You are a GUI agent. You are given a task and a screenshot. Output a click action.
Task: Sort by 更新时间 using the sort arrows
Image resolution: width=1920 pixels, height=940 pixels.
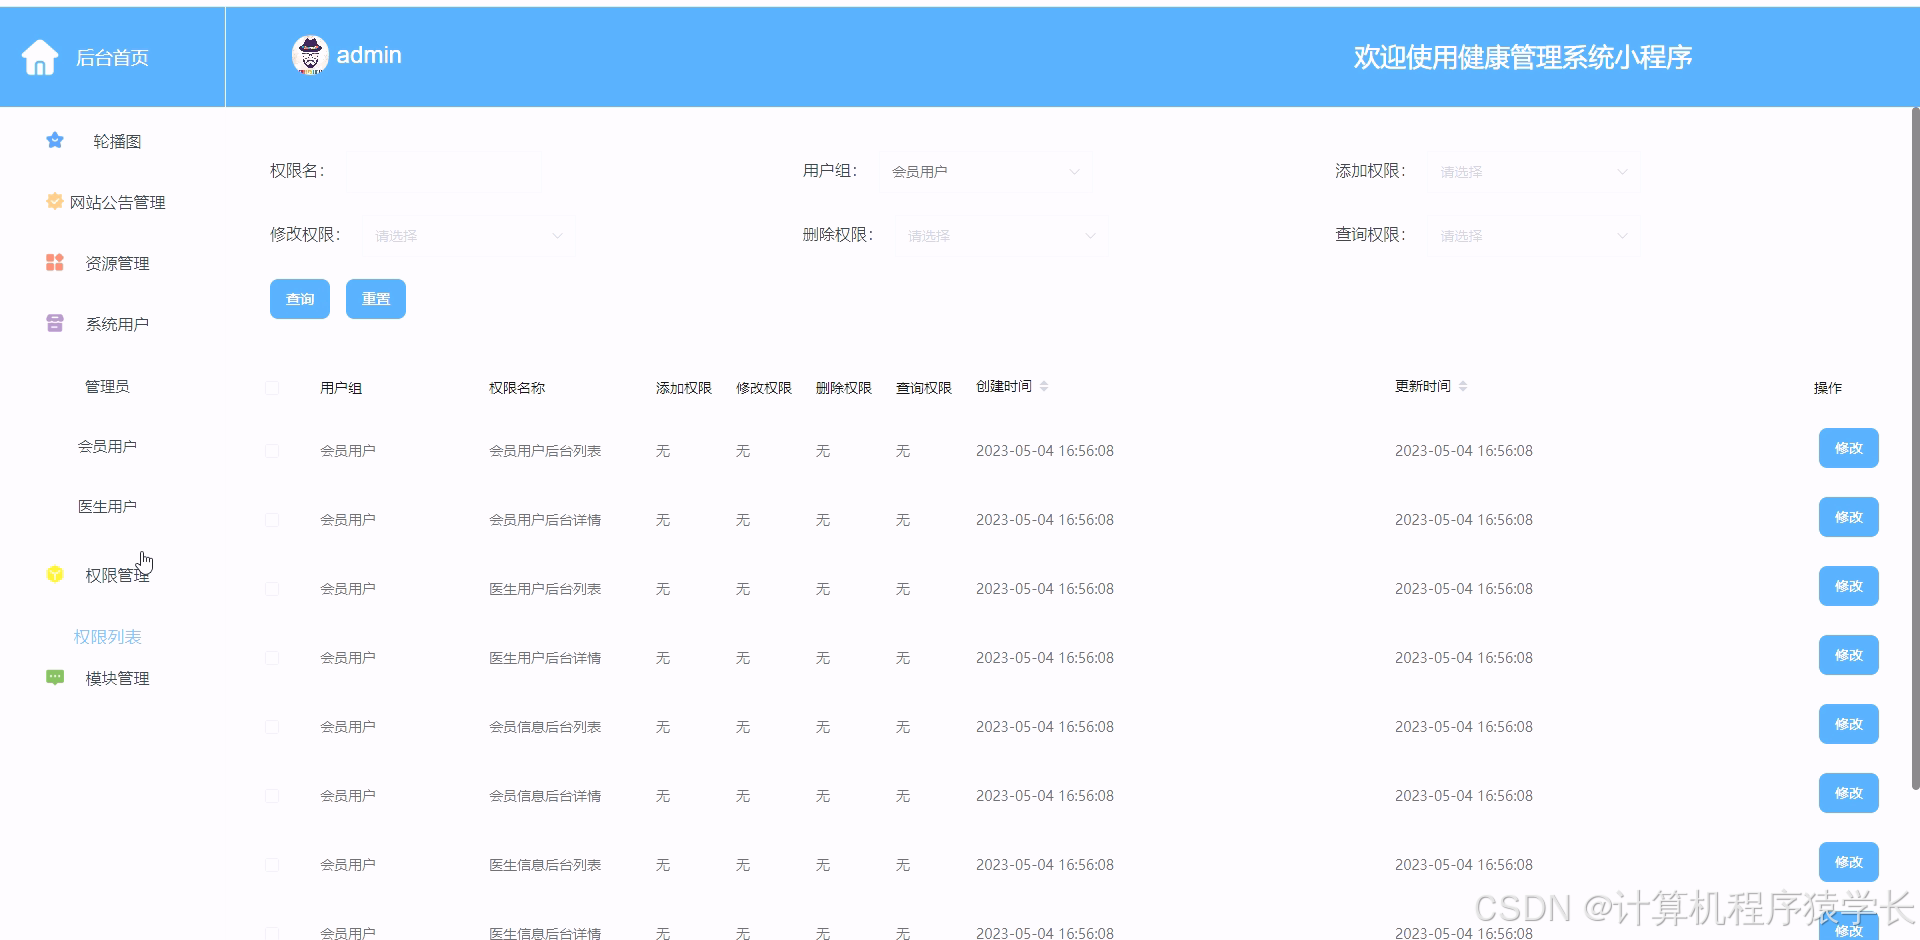[x=1463, y=386]
